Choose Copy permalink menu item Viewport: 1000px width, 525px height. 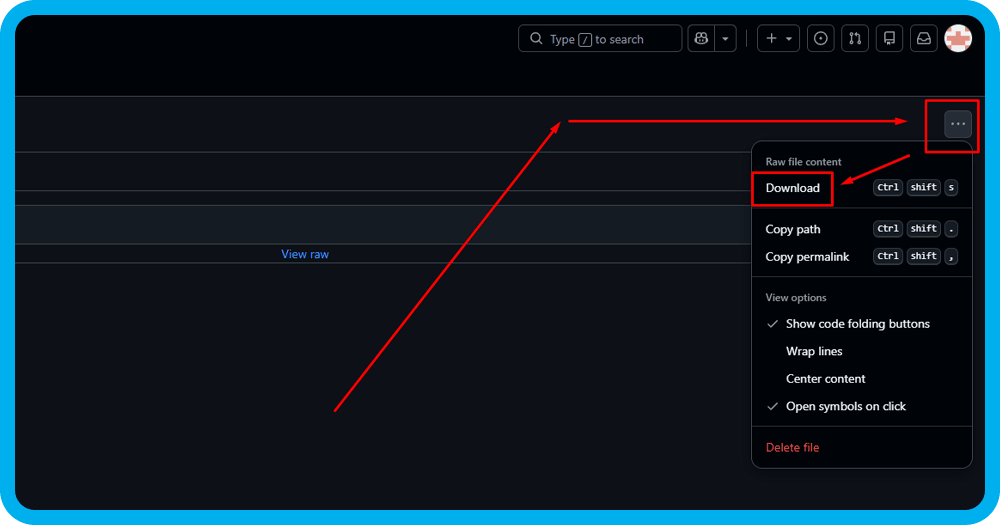pos(862,256)
